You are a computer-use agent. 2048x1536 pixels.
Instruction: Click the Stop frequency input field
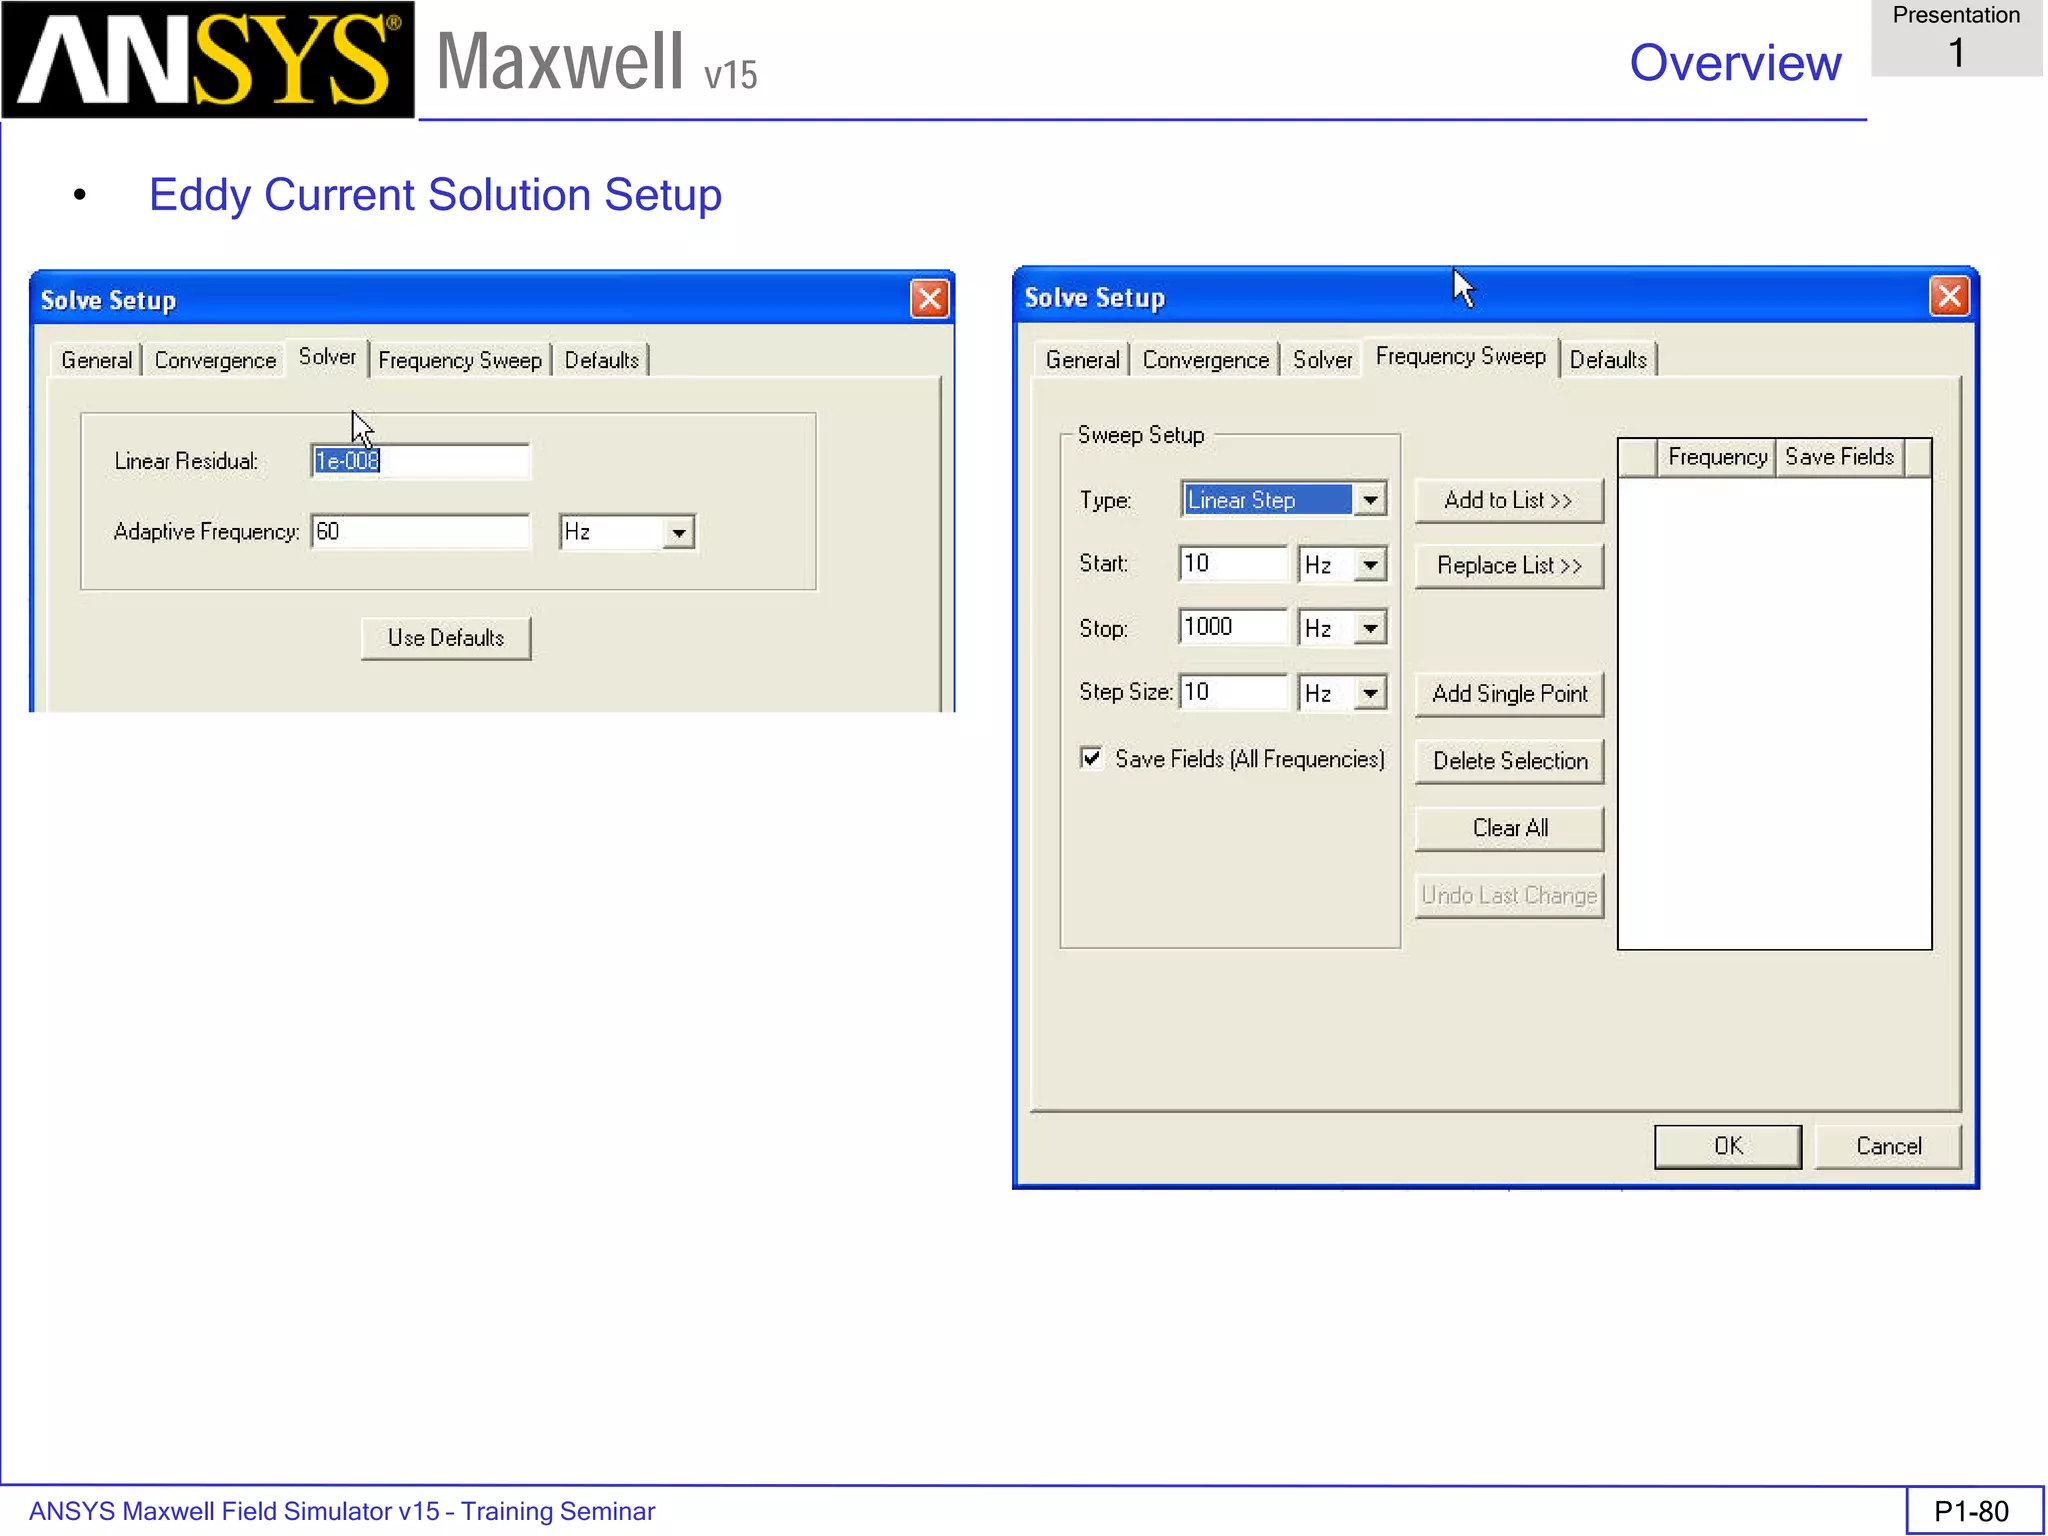click(1233, 627)
